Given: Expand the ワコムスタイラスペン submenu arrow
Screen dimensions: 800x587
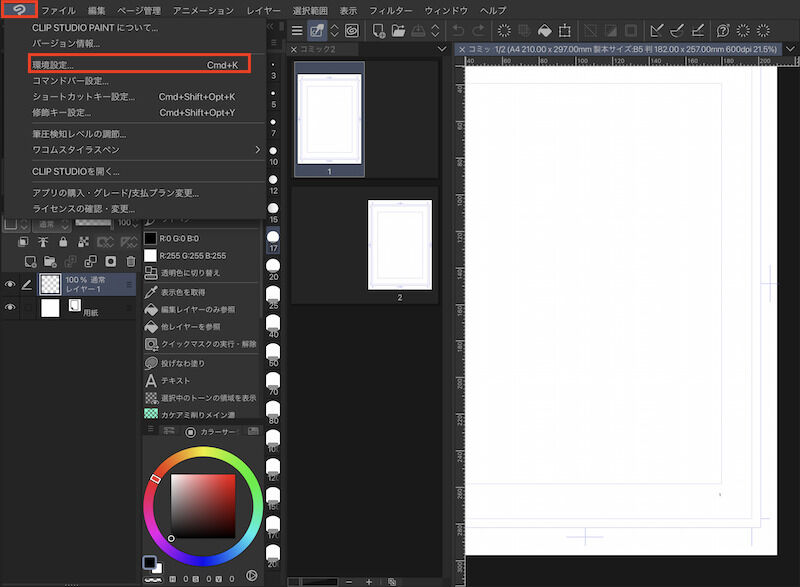Looking at the screenshot, I should pyautogui.click(x=257, y=149).
